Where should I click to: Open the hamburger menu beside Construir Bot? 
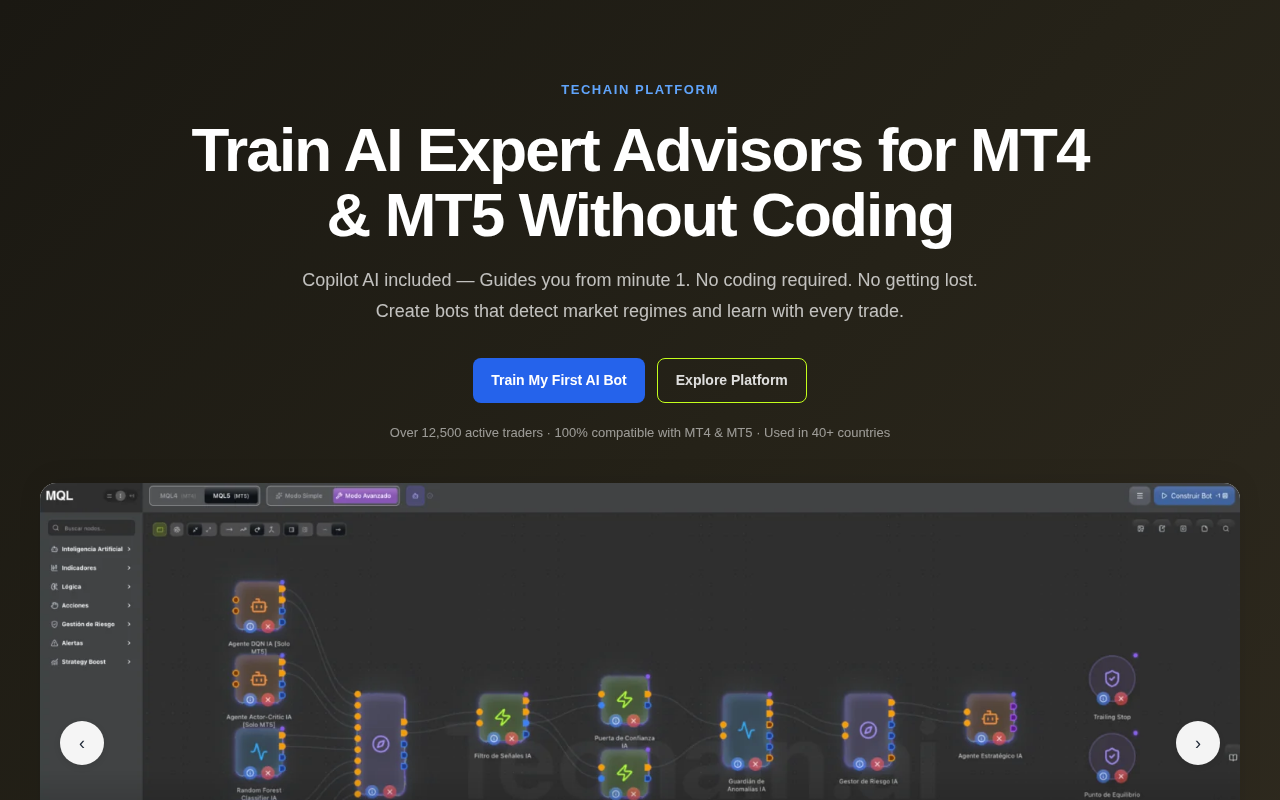tap(1140, 496)
